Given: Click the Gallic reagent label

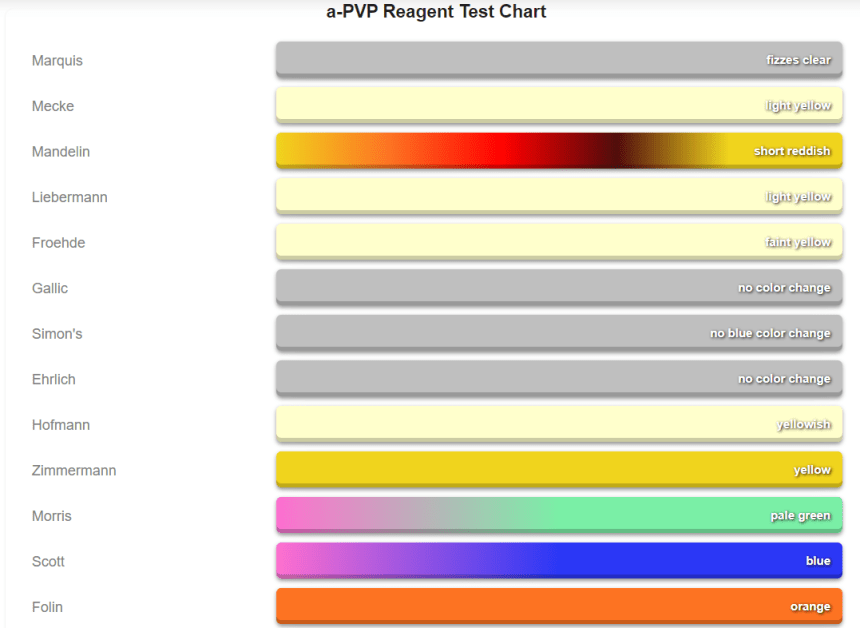Looking at the screenshot, I should click(50, 288).
